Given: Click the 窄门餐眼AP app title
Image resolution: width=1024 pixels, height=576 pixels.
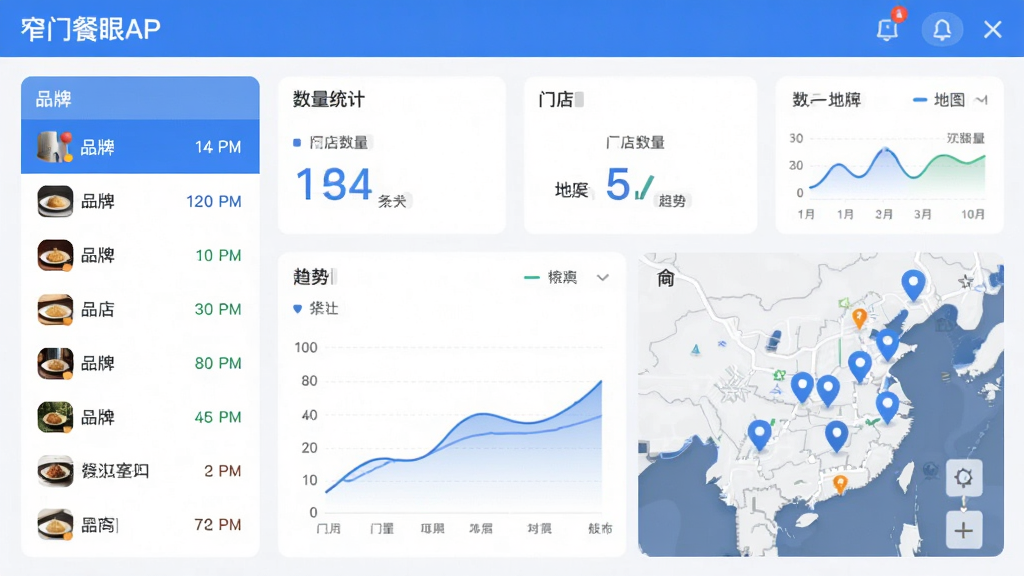Looking at the screenshot, I should (x=91, y=29).
